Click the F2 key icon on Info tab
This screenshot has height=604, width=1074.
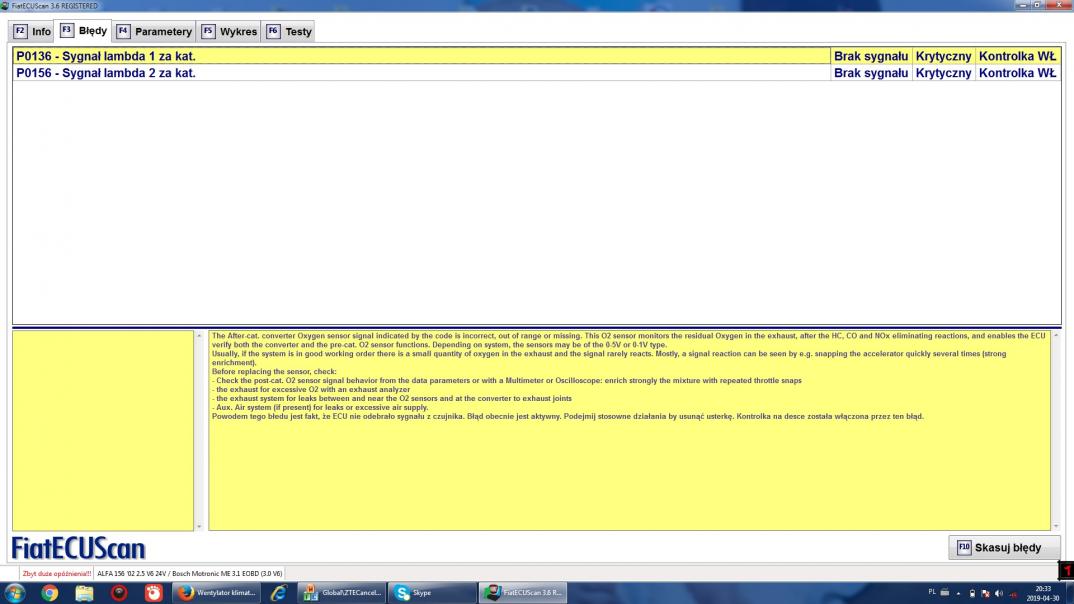coord(20,32)
